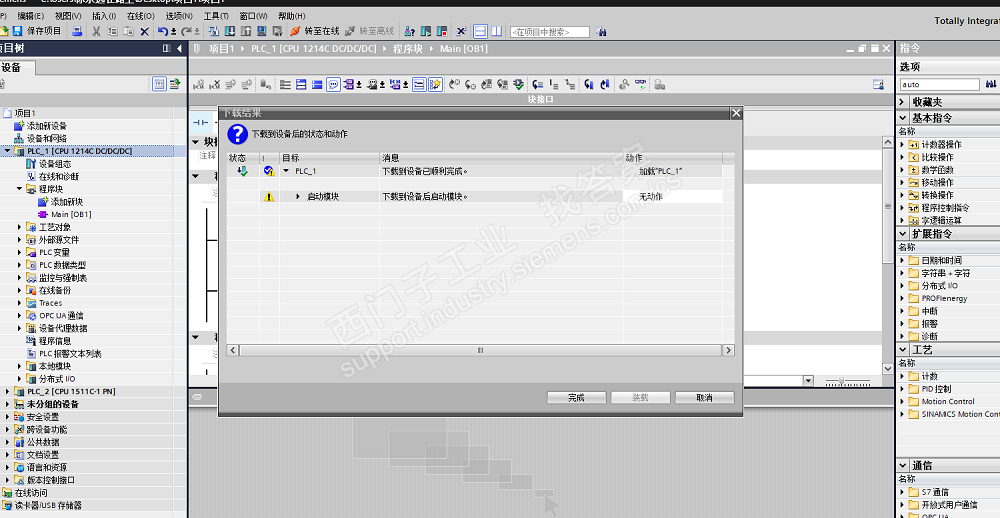This screenshot has width=1000, height=518.
Task: Expand PLC_2 [CPU 1511C-1 PN] node
Action: click(8, 392)
